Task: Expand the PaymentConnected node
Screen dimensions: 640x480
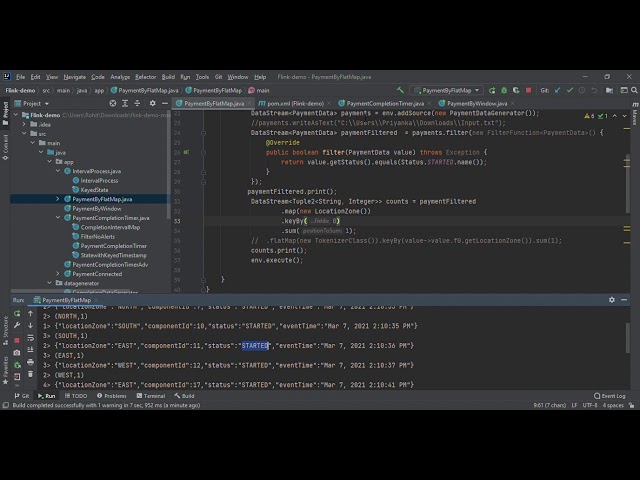Action: coord(58,273)
